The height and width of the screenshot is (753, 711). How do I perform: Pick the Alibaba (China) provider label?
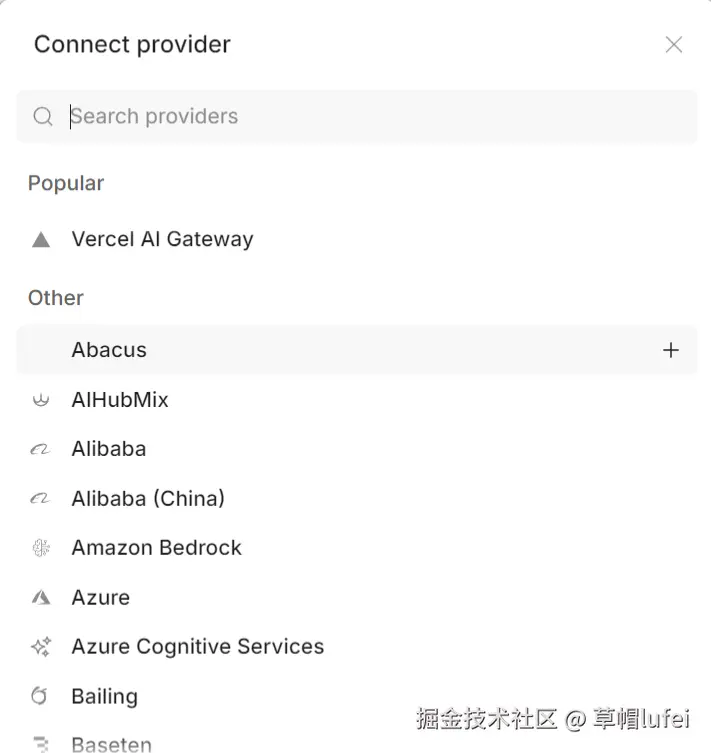[x=148, y=498]
